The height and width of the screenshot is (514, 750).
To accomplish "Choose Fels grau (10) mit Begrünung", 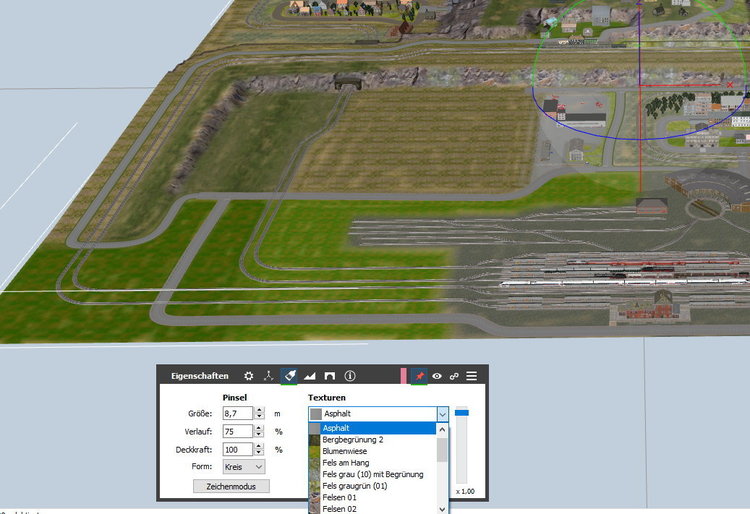I will tap(373, 474).
